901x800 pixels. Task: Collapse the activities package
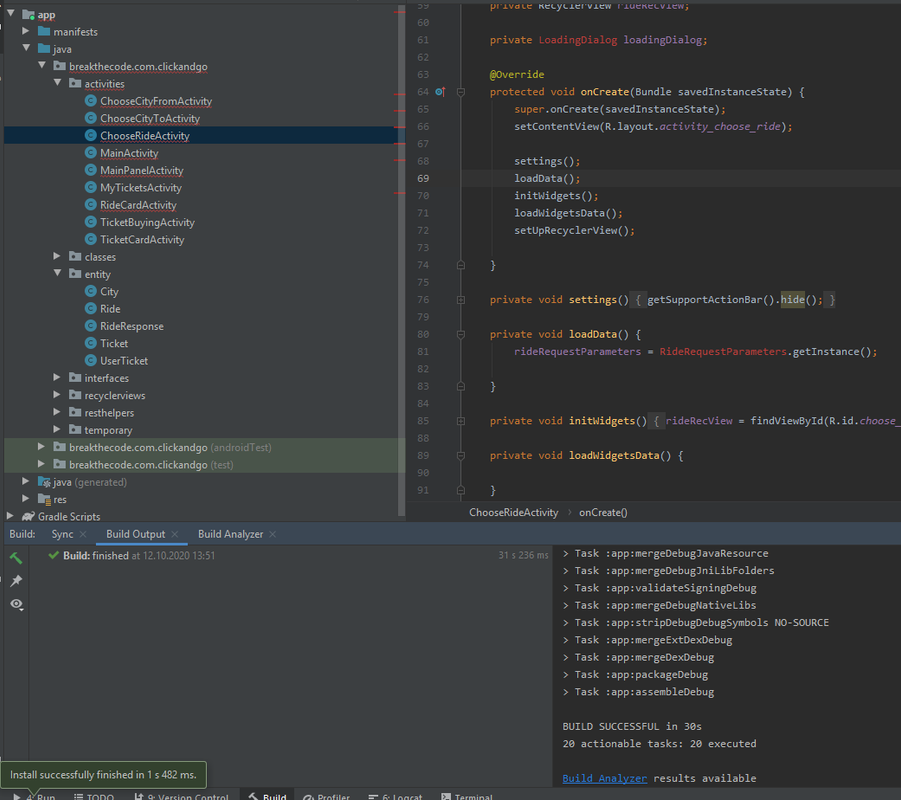click(x=57, y=82)
